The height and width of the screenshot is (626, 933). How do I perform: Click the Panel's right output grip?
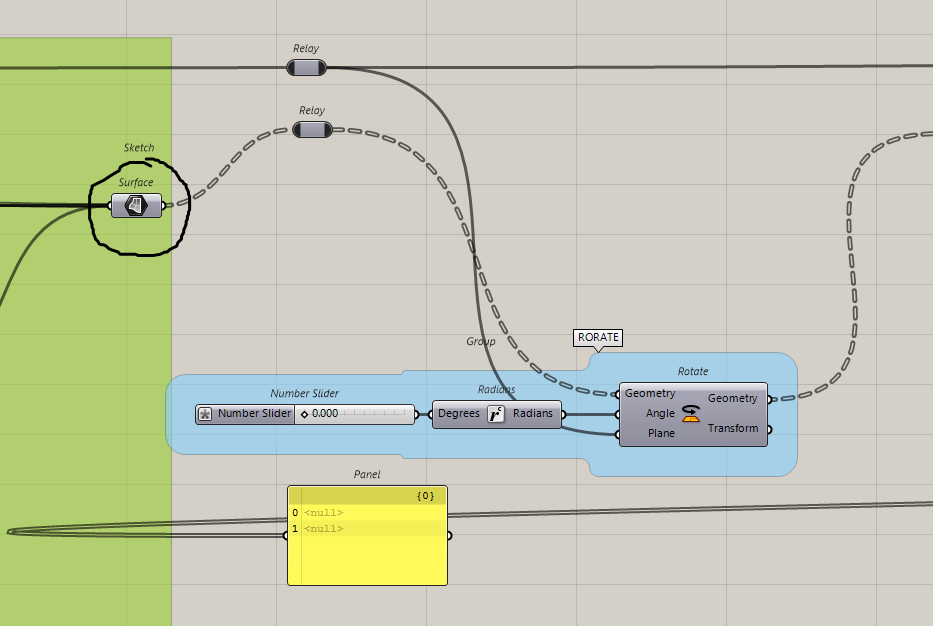coord(449,535)
